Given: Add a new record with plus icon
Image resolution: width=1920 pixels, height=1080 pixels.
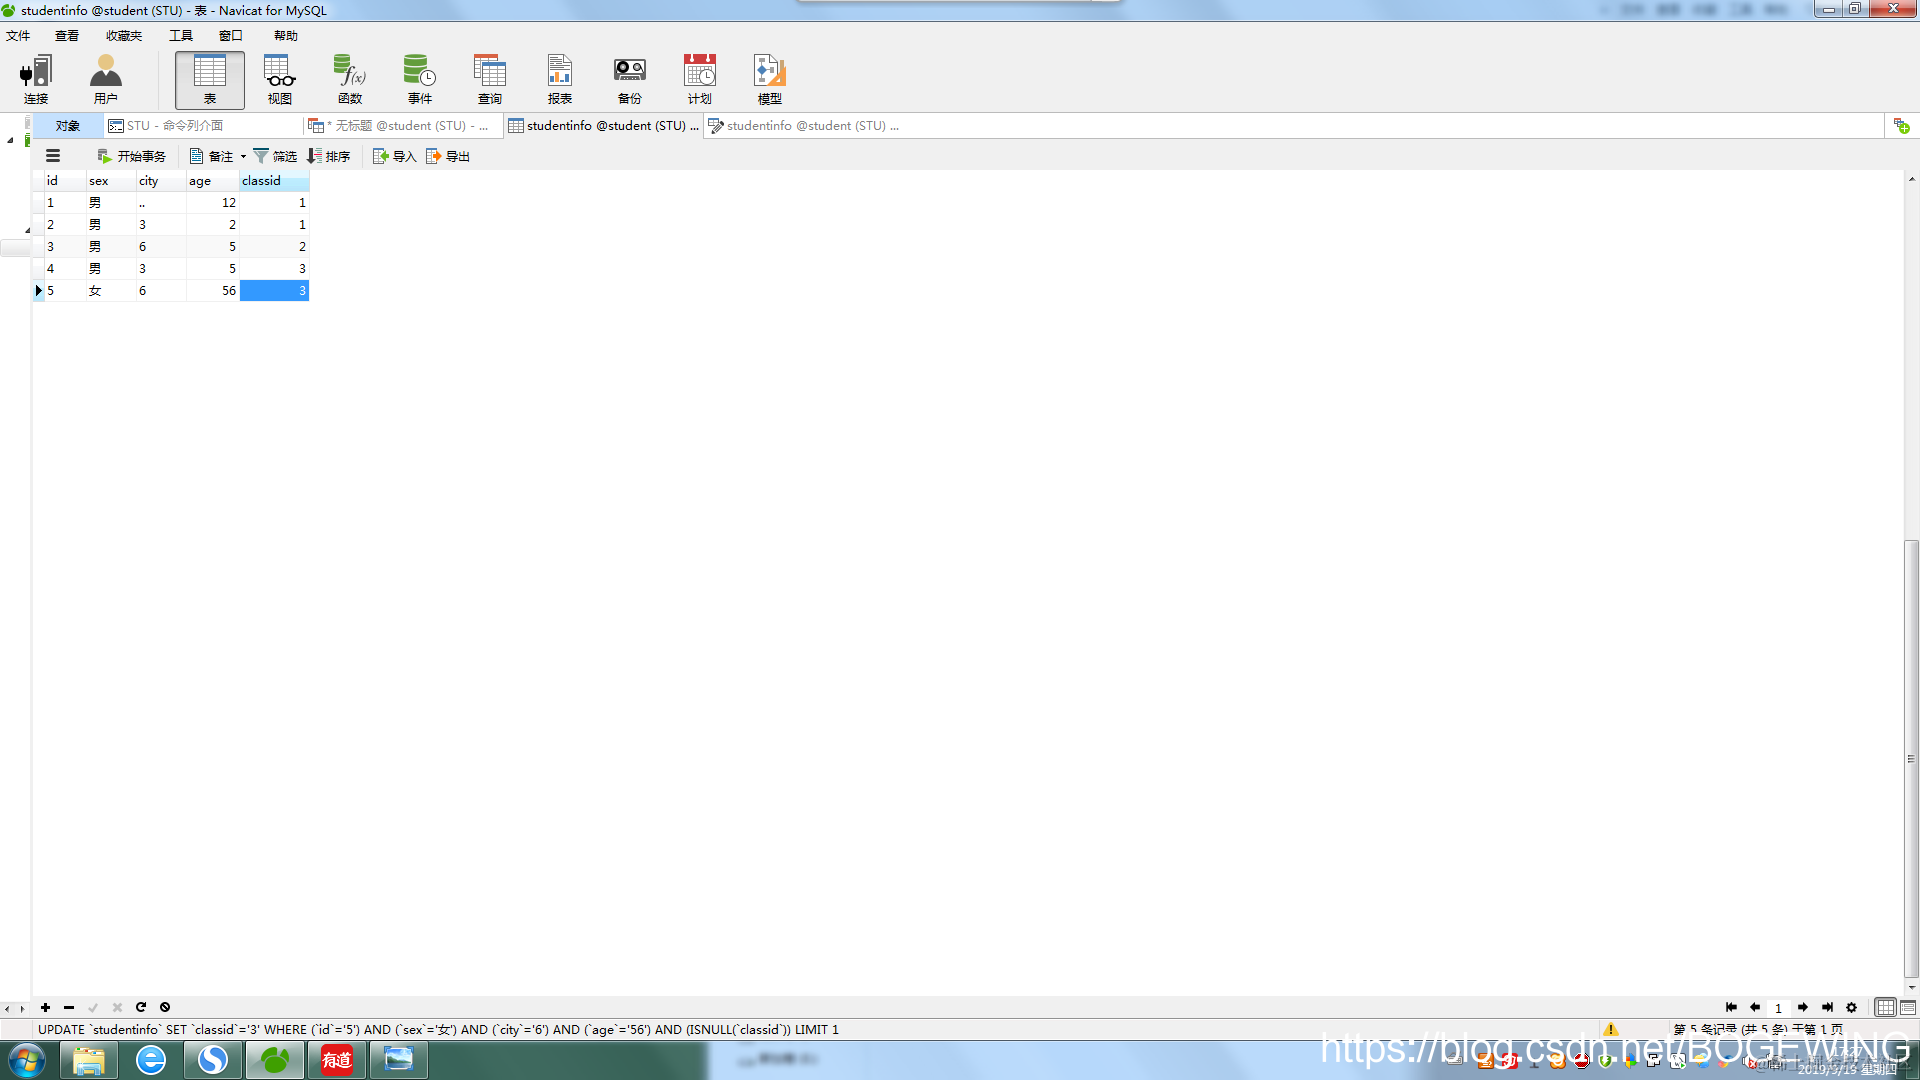Looking at the screenshot, I should pyautogui.click(x=45, y=1007).
